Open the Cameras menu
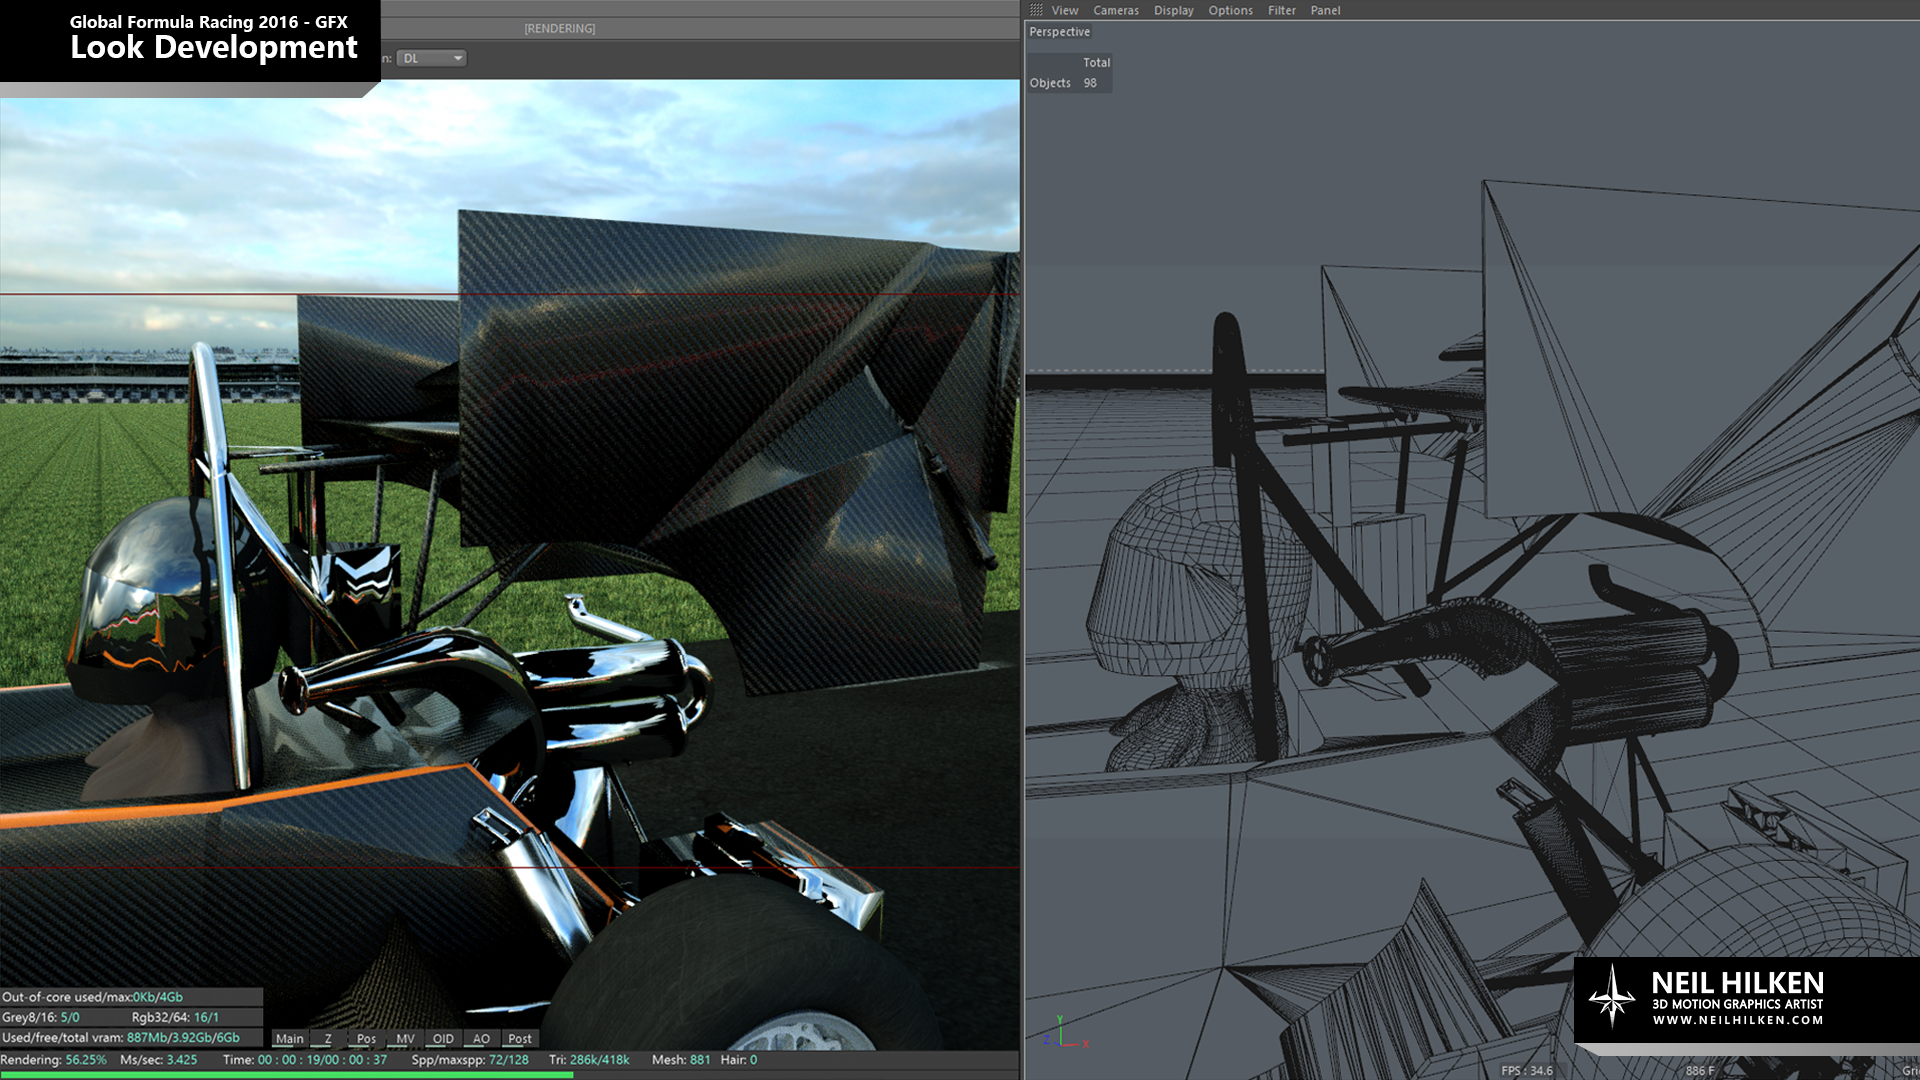The height and width of the screenshot is (1080, 1920). click(x=1116, y=10)
